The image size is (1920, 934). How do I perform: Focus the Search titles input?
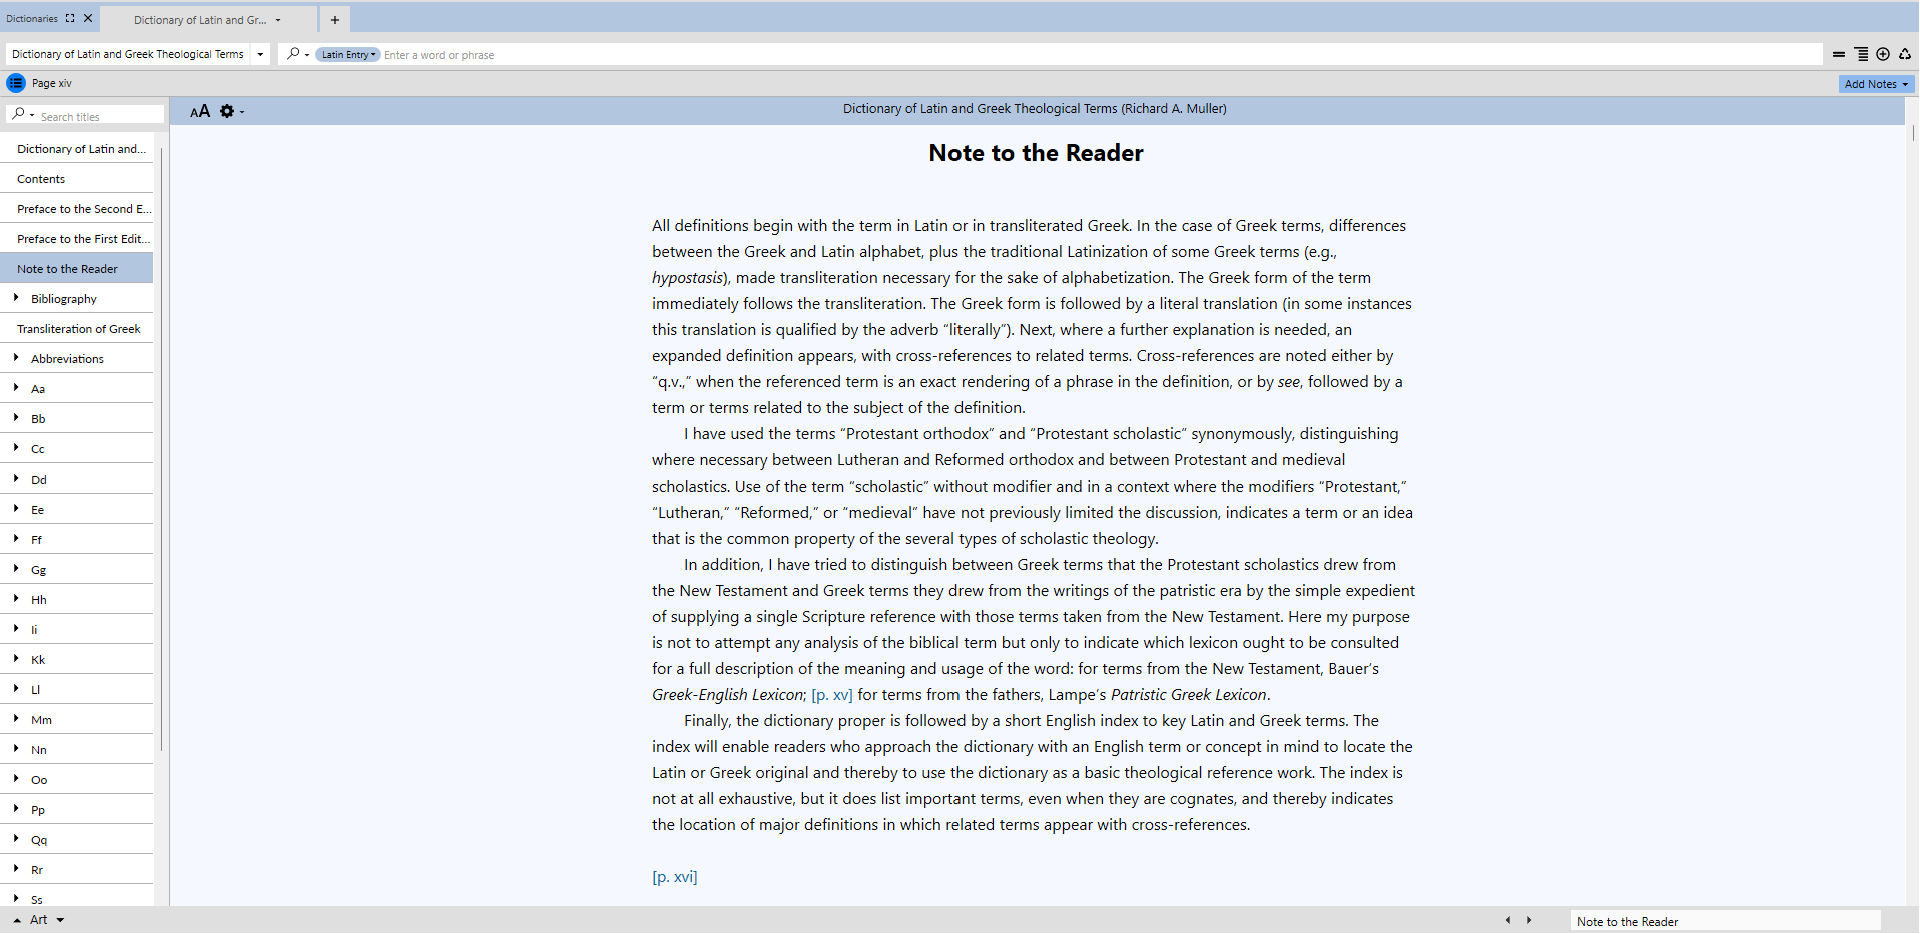(x=100, y=116)
